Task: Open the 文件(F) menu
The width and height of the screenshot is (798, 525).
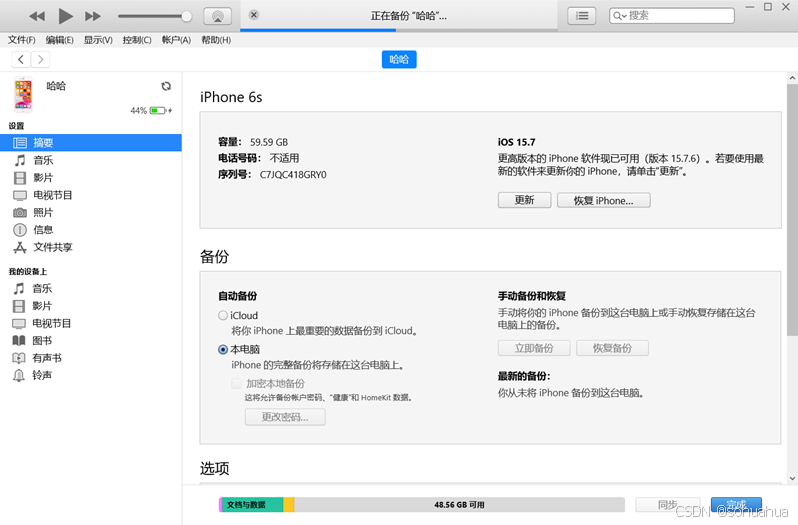Action: tap(21, 40)
